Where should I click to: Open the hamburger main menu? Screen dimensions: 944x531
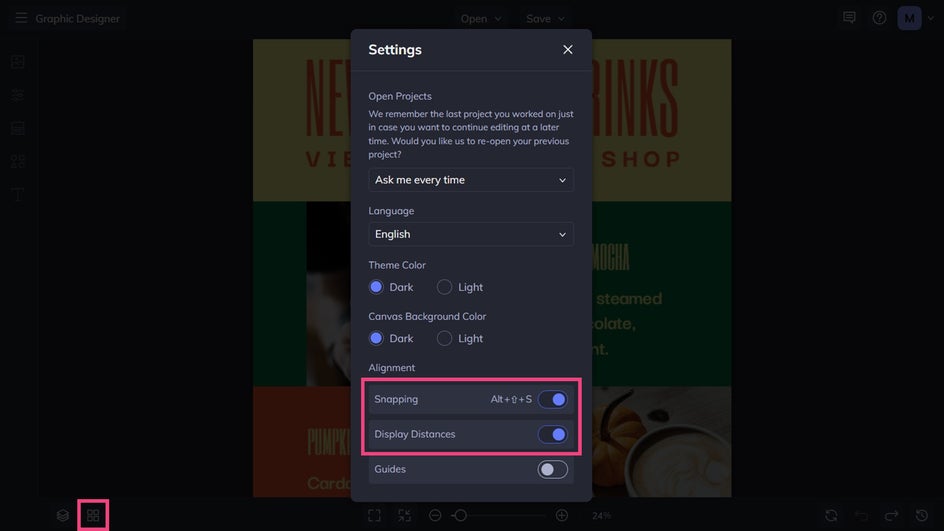coord(21,18)
